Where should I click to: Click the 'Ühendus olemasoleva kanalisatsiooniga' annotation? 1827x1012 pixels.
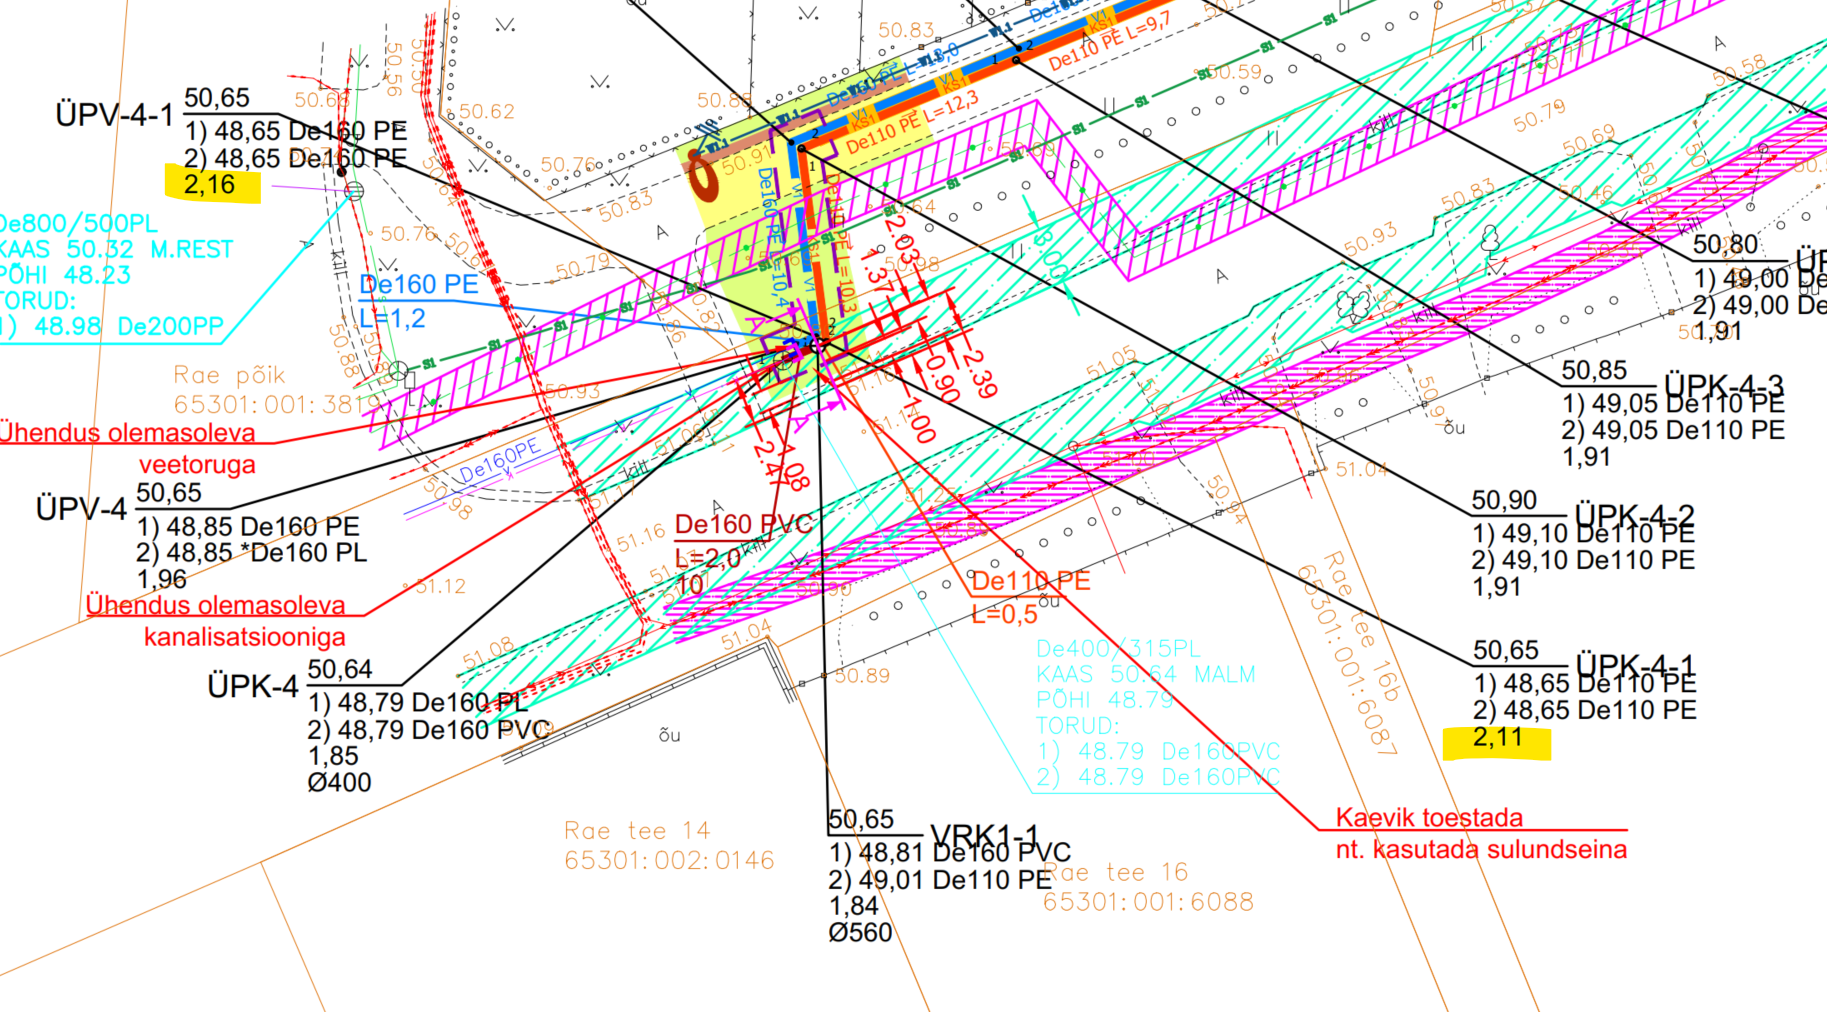216,606
